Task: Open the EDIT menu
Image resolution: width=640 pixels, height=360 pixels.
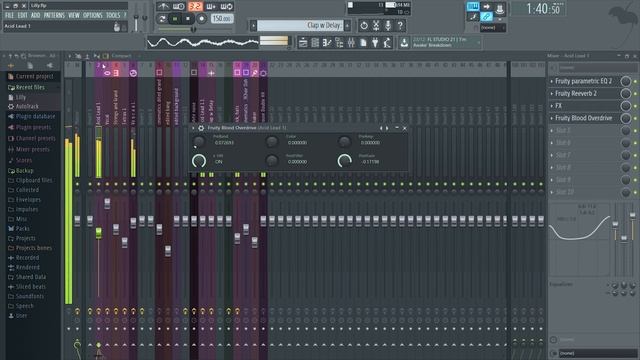Action: click(22, 15)
